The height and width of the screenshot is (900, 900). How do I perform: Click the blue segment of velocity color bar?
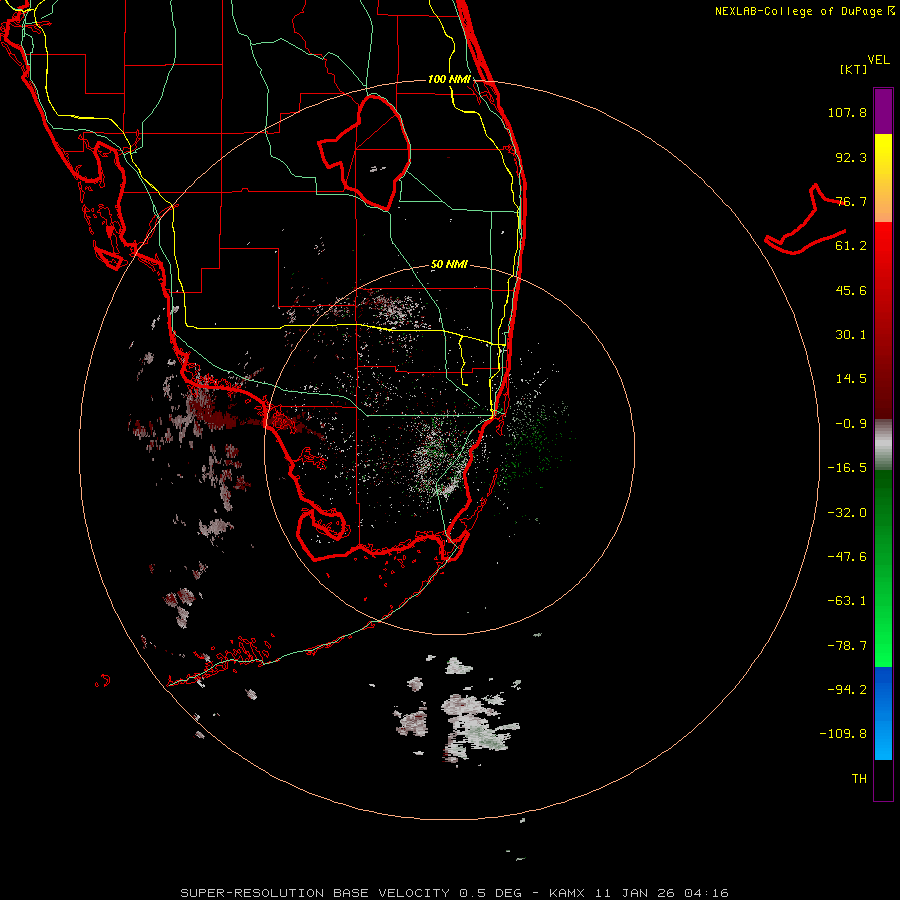pos(883,713)
